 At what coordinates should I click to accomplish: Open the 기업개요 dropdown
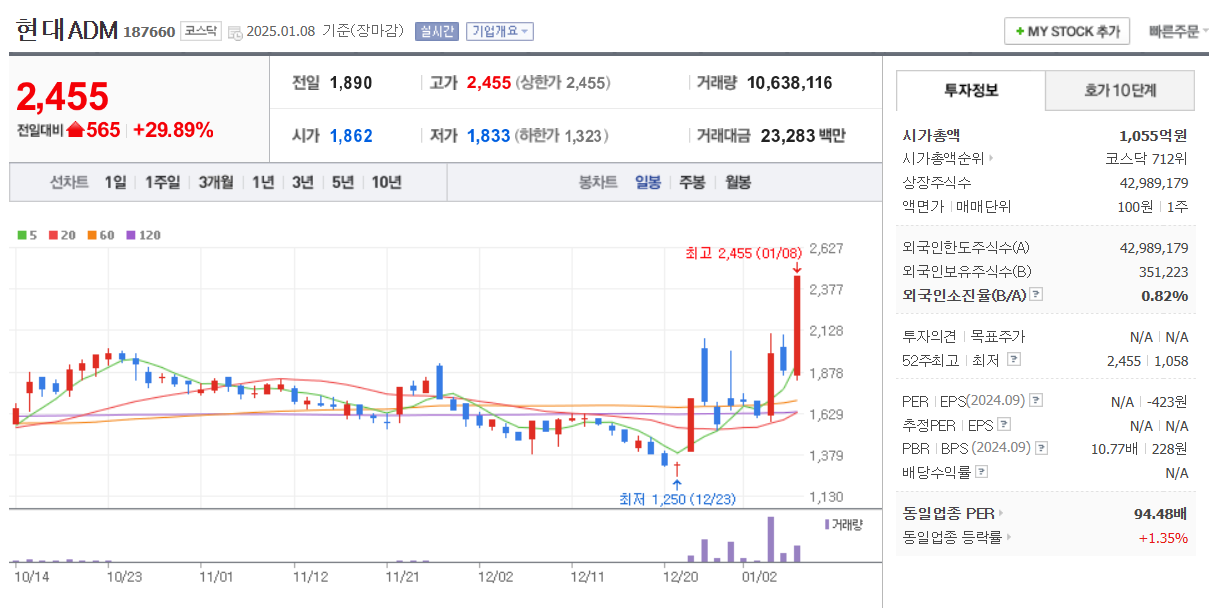[x=500, y=32]
